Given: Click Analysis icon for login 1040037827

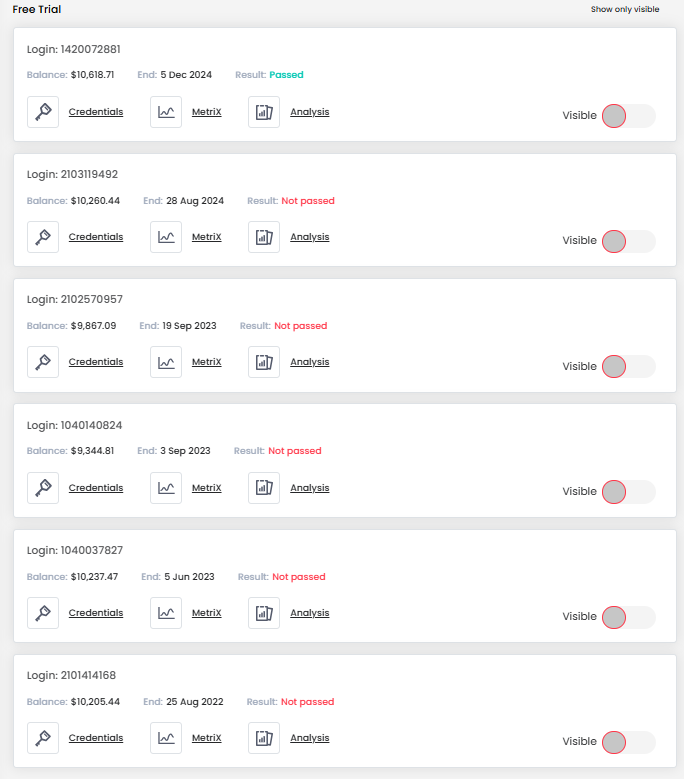Looking at the screenshot, I should click(264, 613).
